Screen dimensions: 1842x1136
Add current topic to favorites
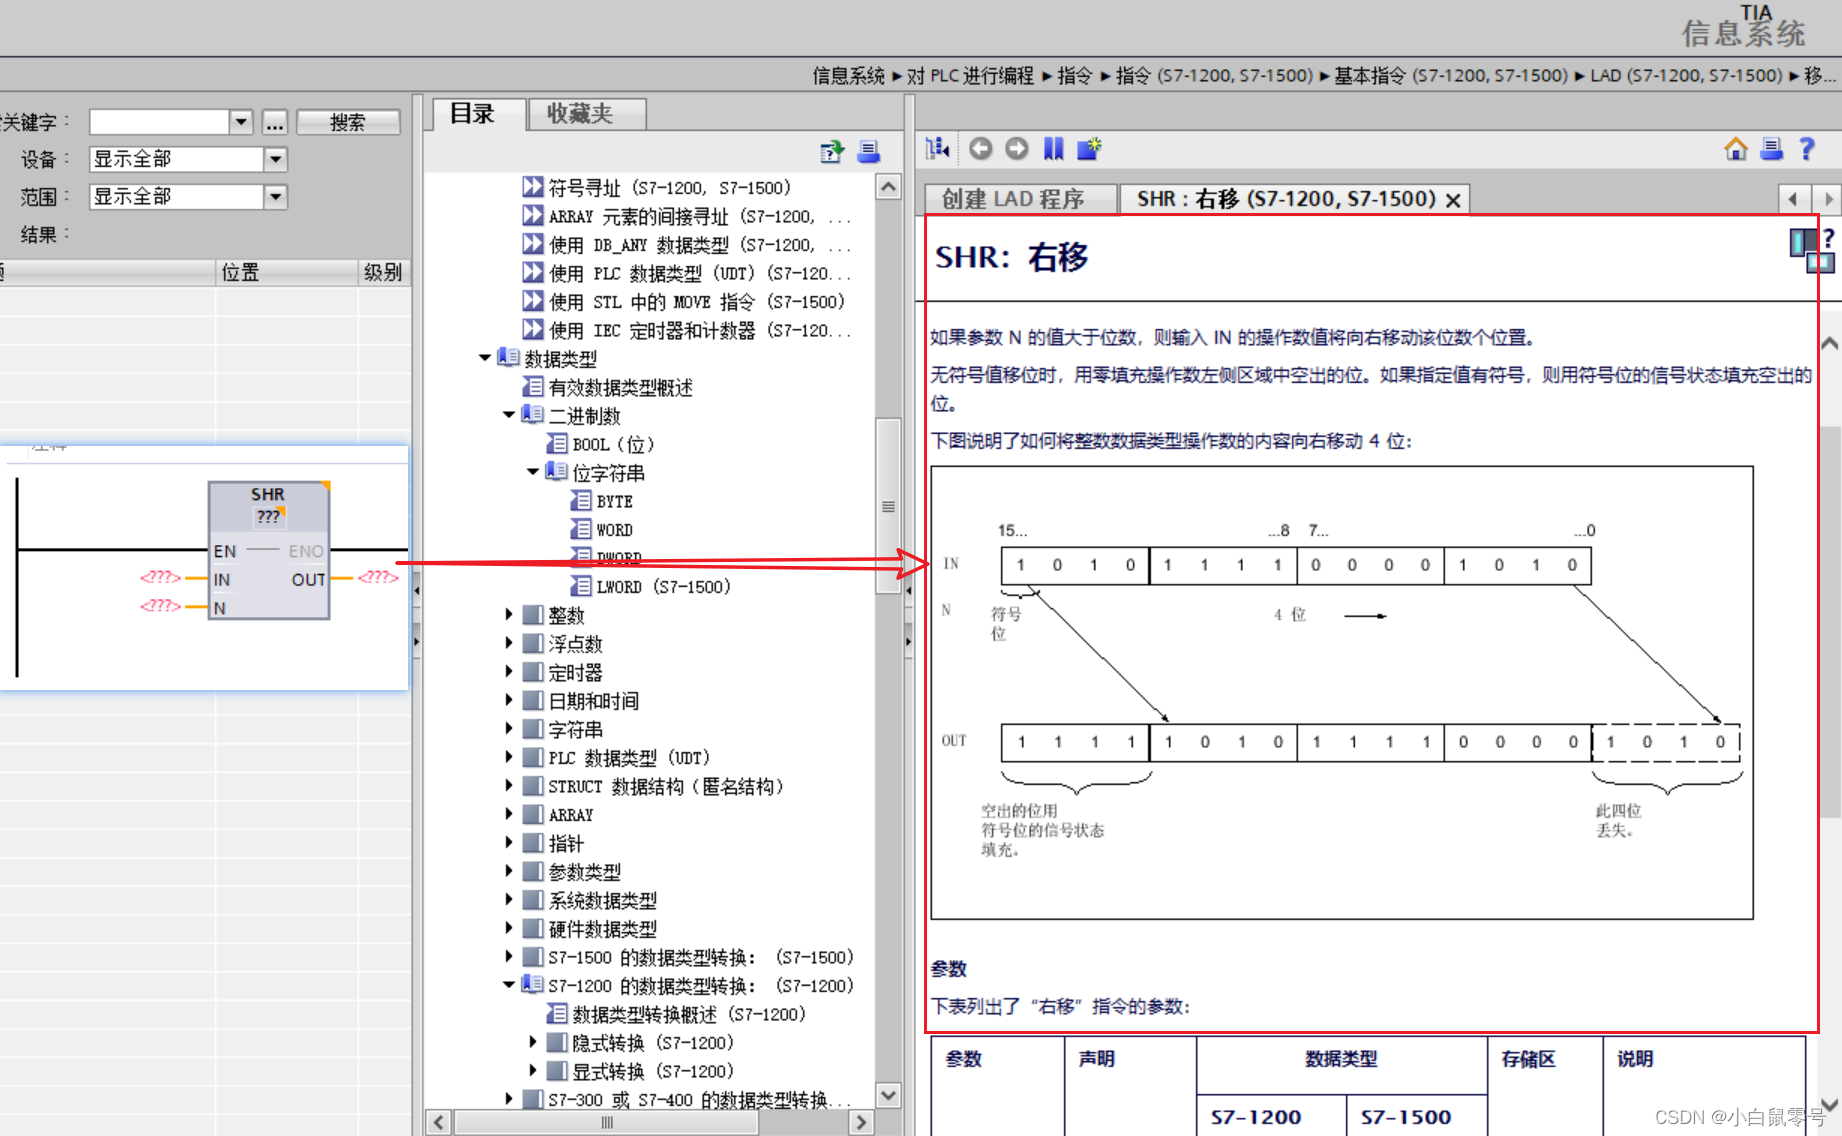click(x=1089, y=148)
